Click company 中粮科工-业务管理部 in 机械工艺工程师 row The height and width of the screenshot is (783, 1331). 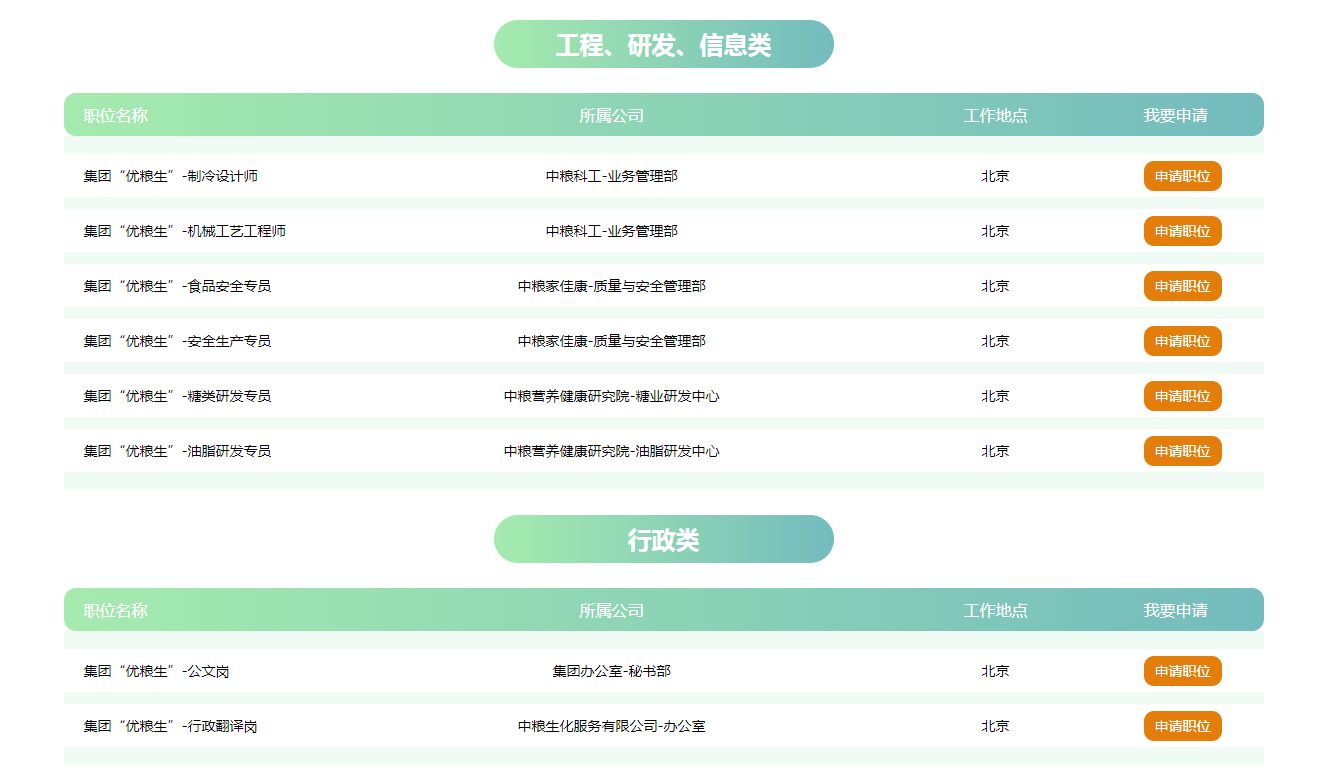tap(612, 231)
